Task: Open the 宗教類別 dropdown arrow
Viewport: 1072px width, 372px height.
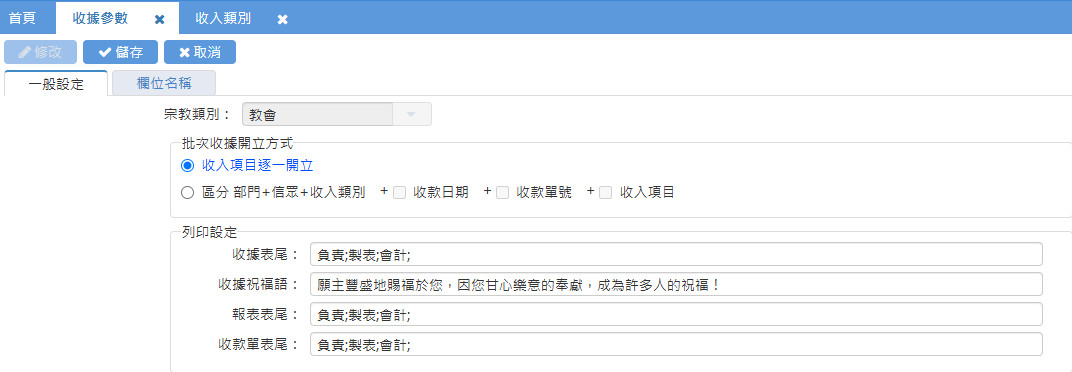Action: [411, 114]
